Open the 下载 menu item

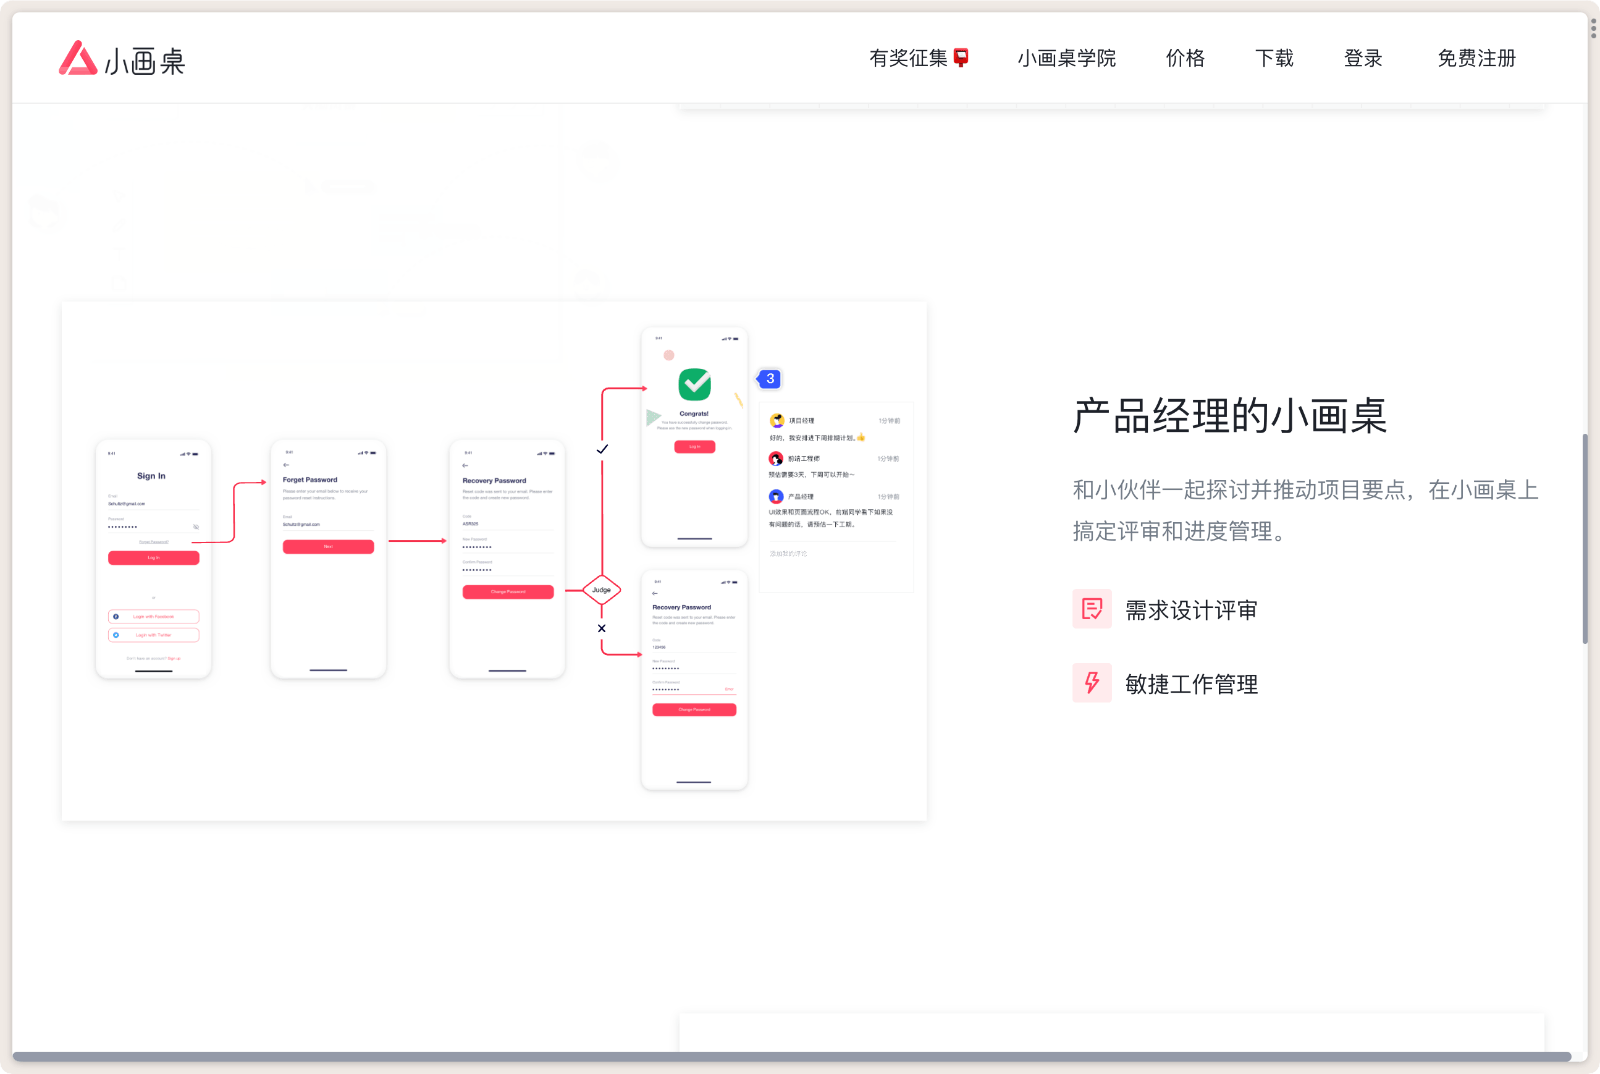(x=1274, y=58)
